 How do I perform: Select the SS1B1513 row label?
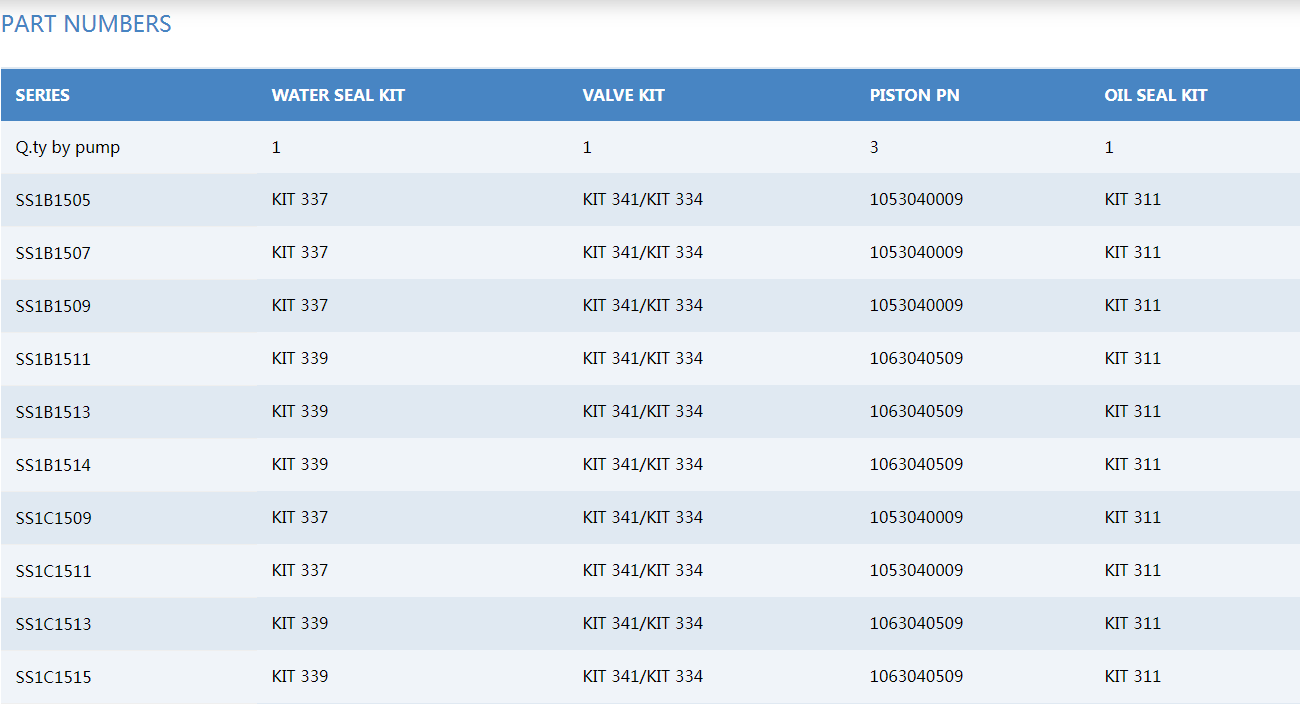[x=53, y=412]
